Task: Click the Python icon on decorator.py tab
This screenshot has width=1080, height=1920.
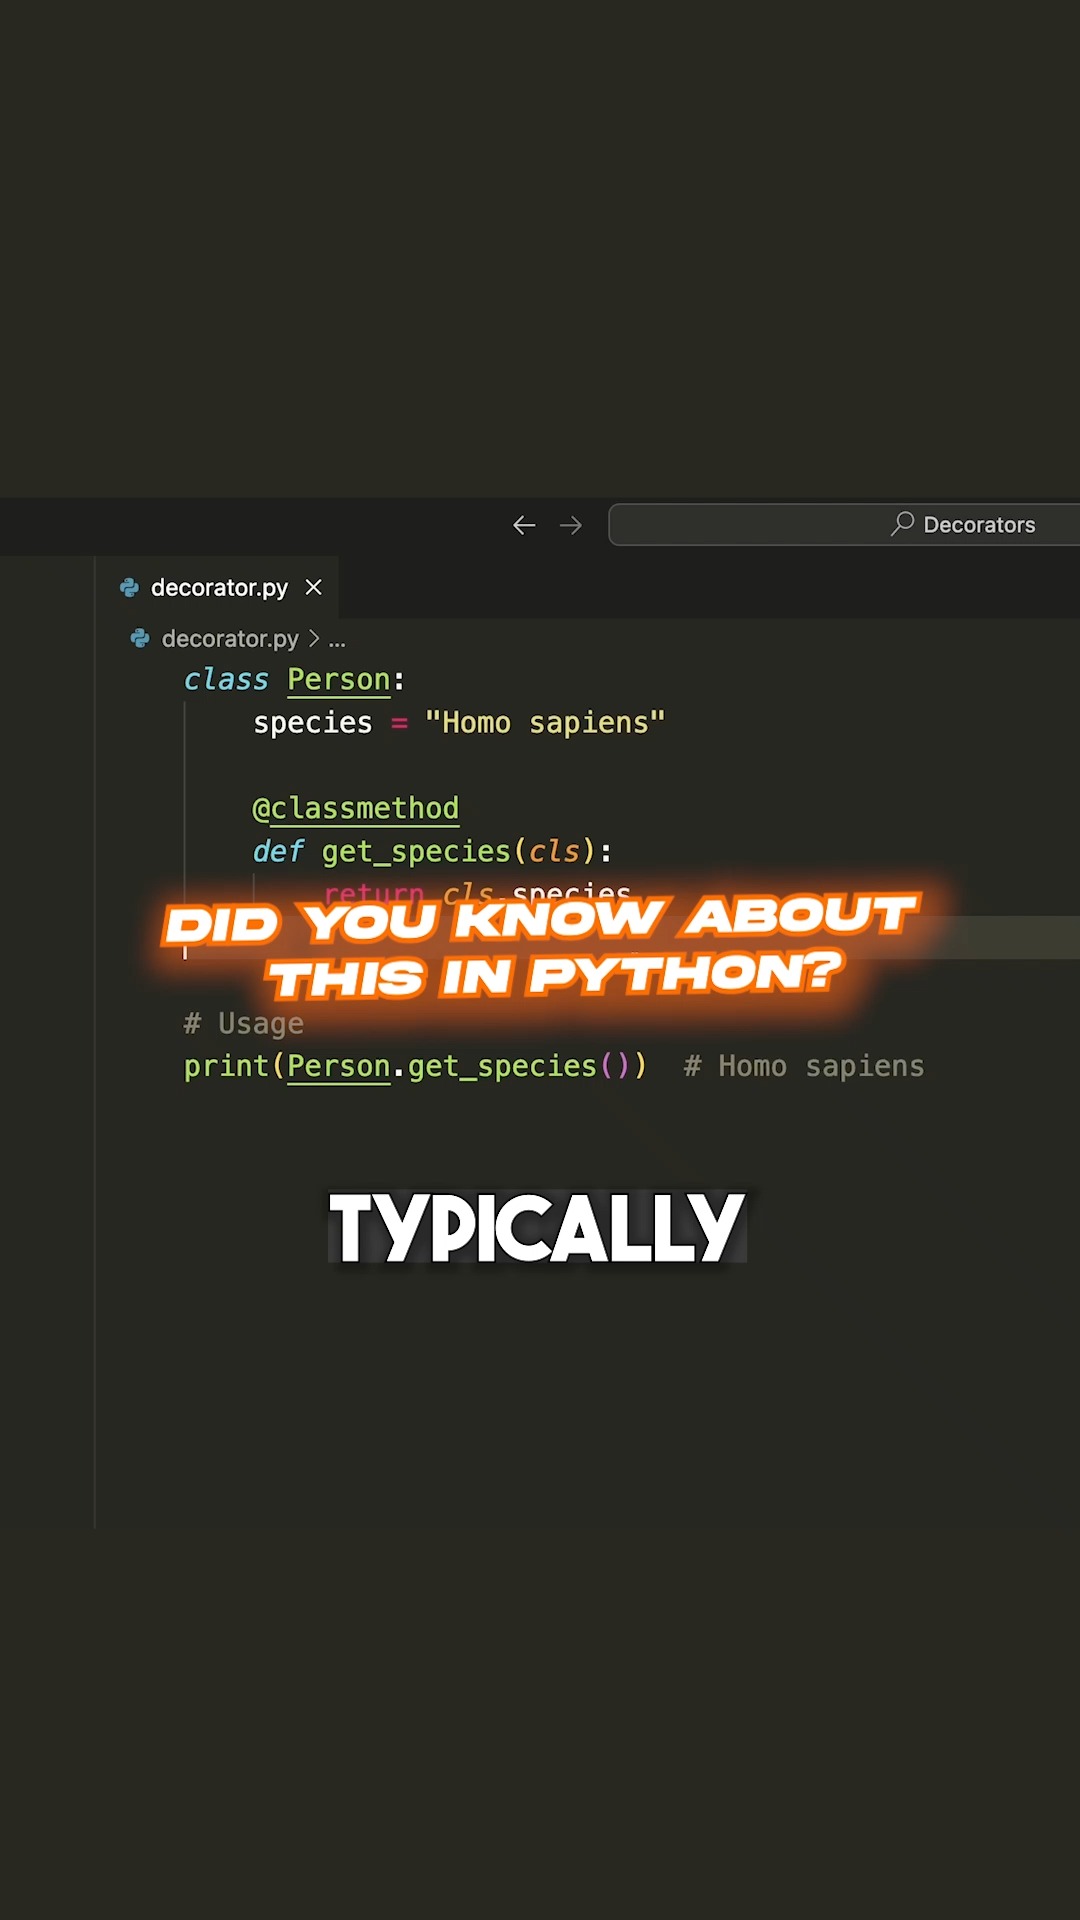Action: coord(129,588)
